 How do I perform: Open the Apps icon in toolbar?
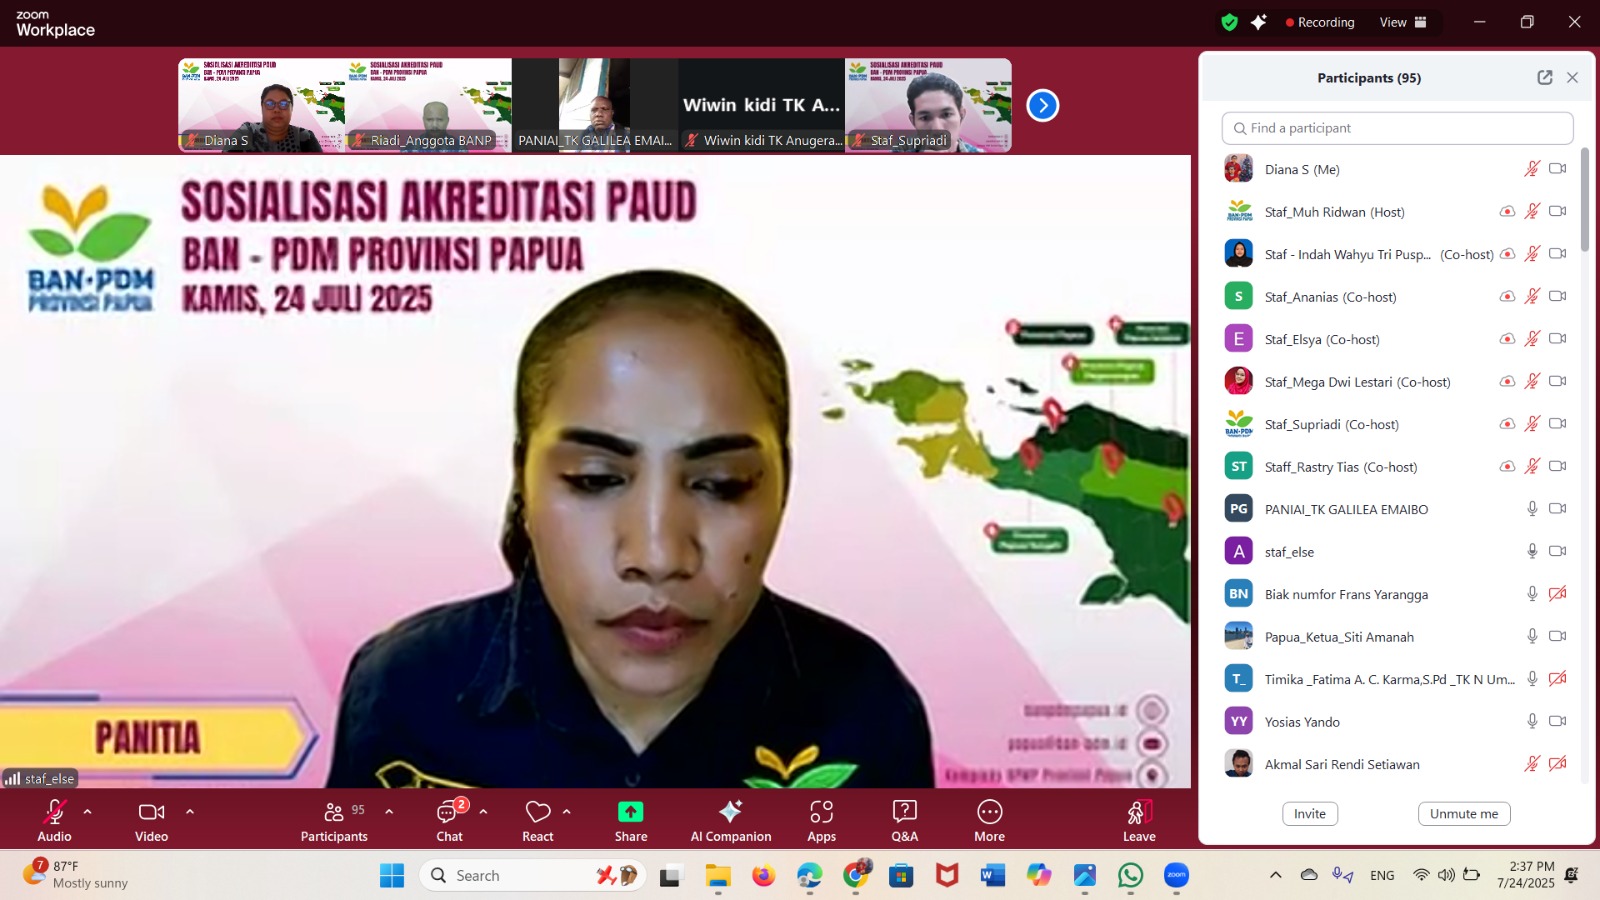pyautogui.click(x=821, y=820)
